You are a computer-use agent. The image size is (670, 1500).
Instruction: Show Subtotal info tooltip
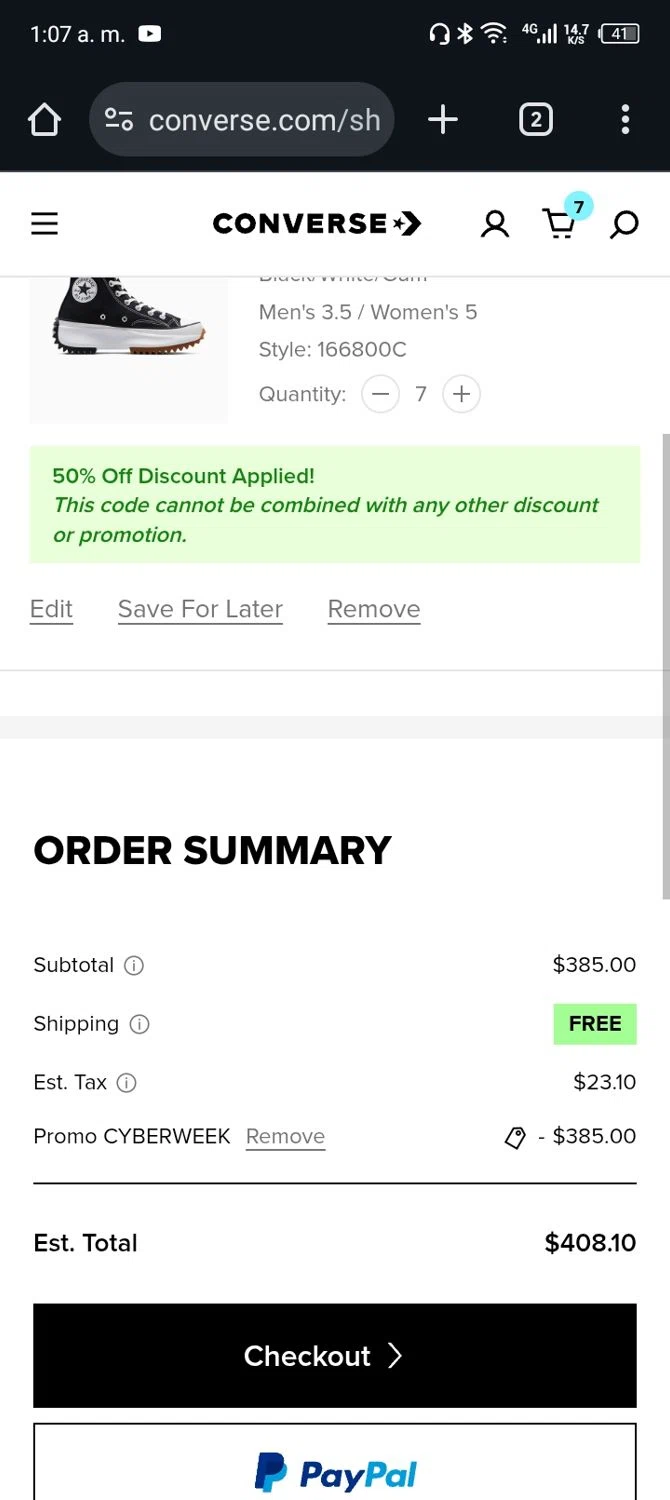(x=134, y=965)
